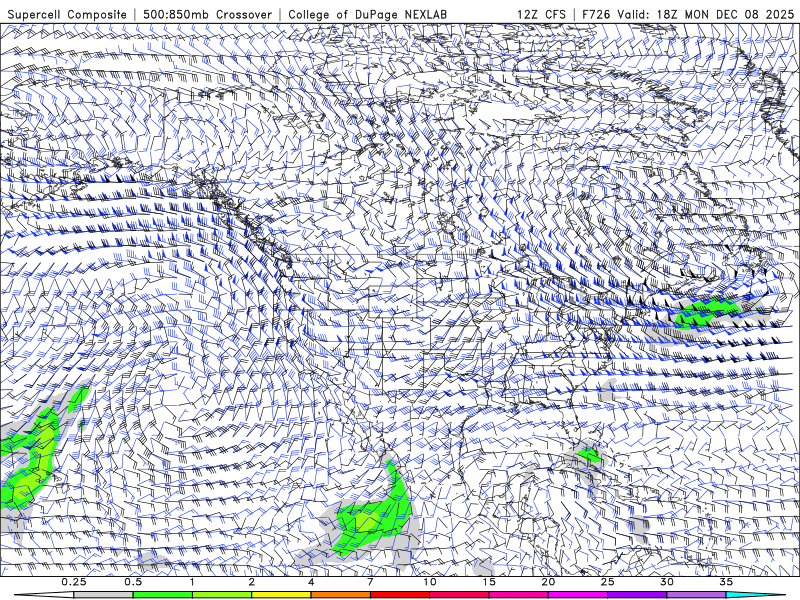The image size is (800, 600).
Task: Click the 'Supercell Composite' title text
Action: pyautogui.click(x=67, y=14)
